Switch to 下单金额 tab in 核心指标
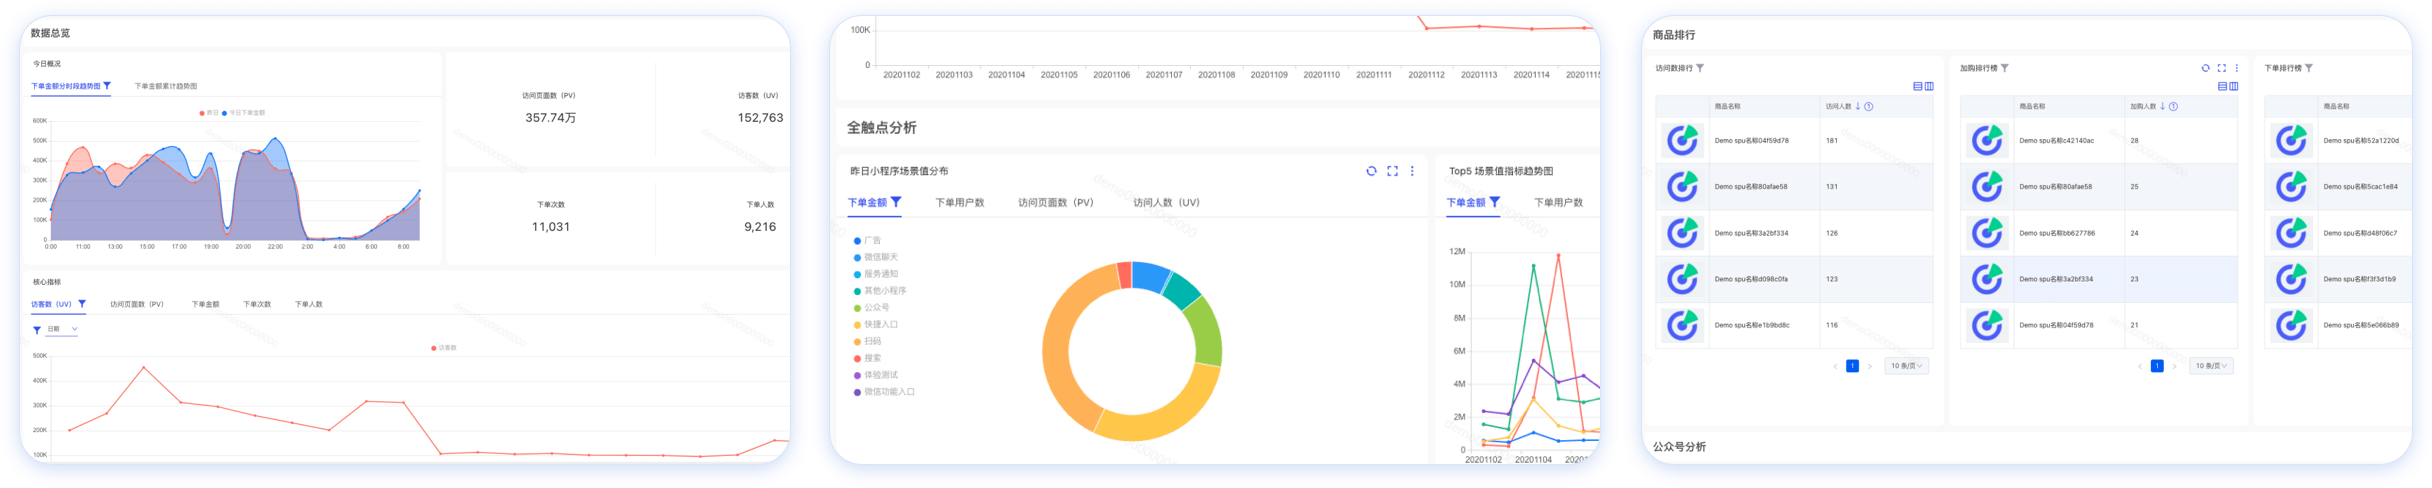The image size is (2432, 488). [205, 304]
